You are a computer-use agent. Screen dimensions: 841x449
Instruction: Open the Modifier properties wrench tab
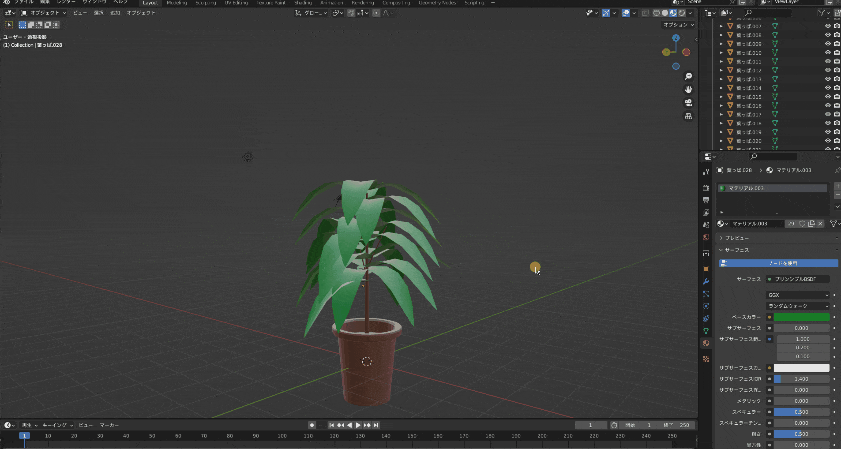pos(706,281)
